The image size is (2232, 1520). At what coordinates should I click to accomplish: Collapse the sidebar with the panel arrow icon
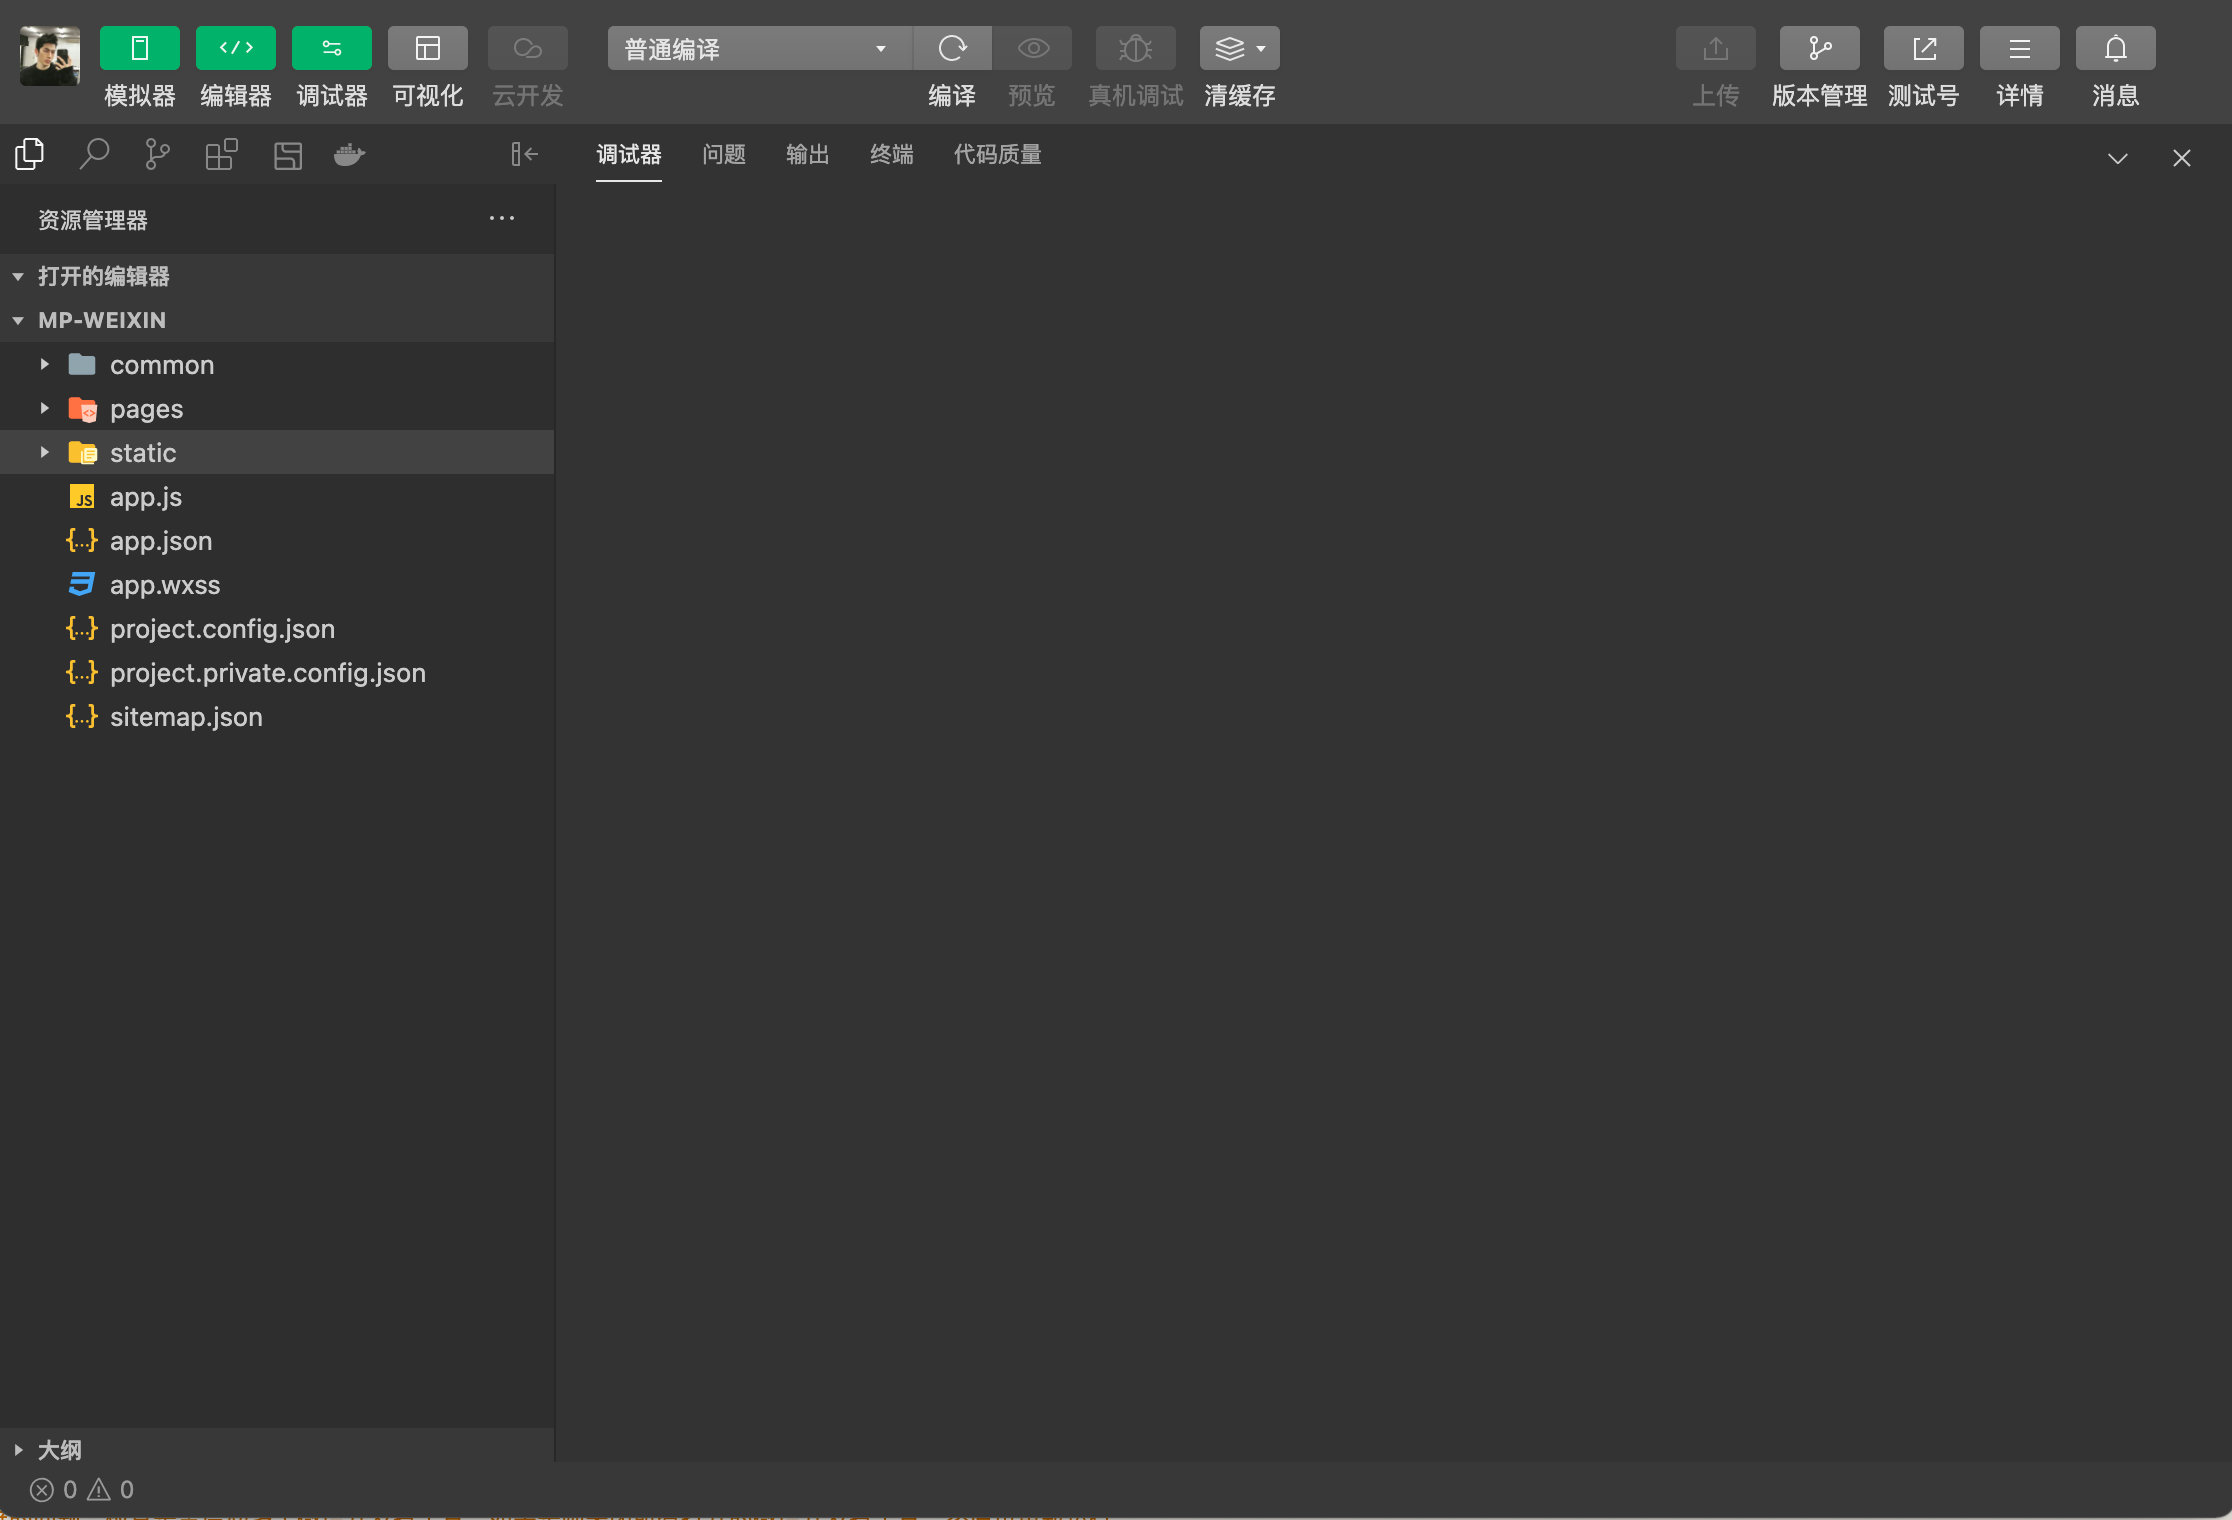point(524,154)
